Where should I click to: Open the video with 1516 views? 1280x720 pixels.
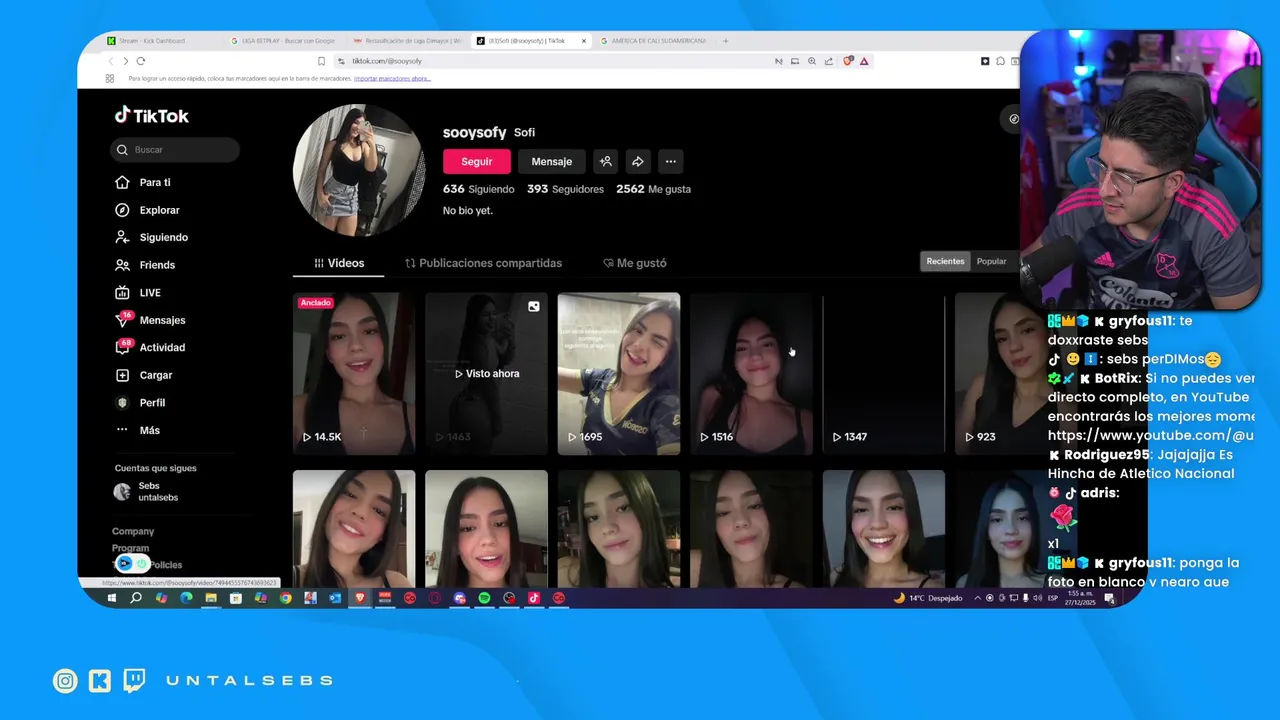click(x=751, y=373)
